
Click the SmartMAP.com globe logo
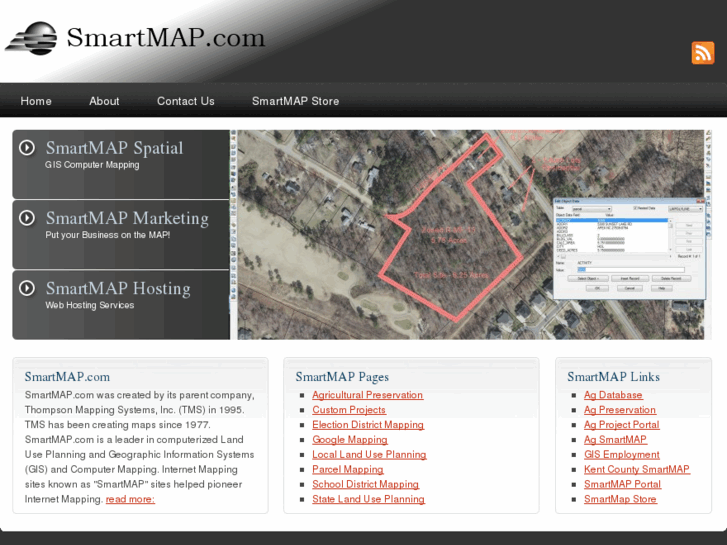(x=31, y=38)
